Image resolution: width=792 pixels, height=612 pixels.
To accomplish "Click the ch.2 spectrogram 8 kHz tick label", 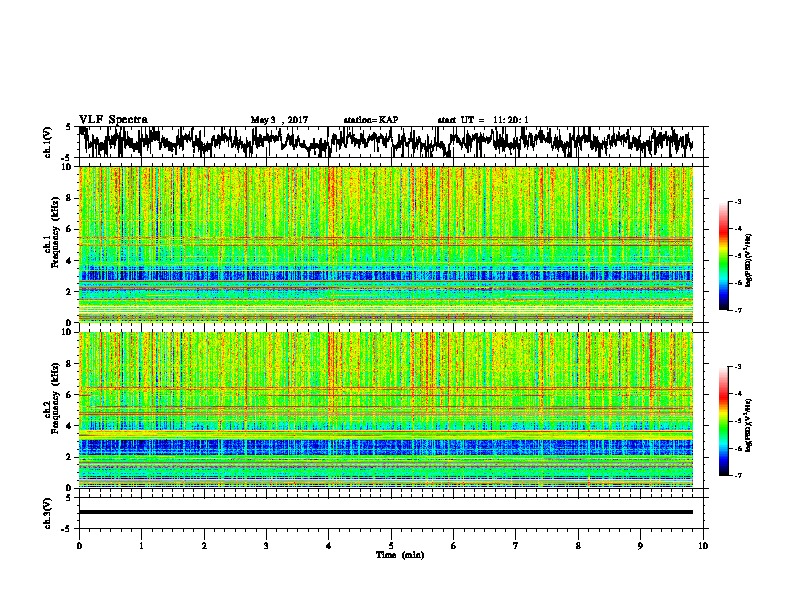I will tap(70, 364).
